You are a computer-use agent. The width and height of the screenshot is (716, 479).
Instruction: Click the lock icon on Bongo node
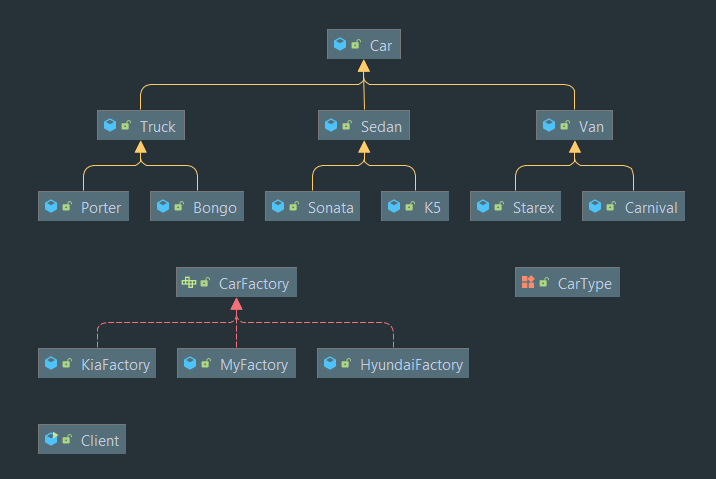click(179, 206)
